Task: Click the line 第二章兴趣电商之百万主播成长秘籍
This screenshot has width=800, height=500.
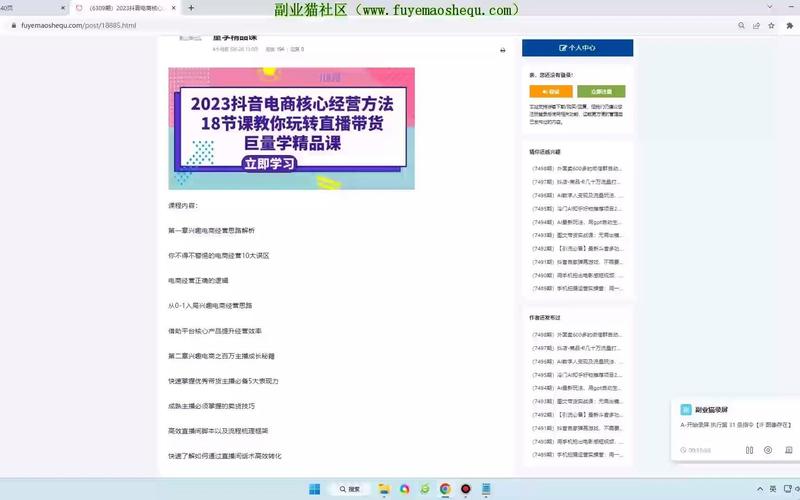Action: click(221, 356)
